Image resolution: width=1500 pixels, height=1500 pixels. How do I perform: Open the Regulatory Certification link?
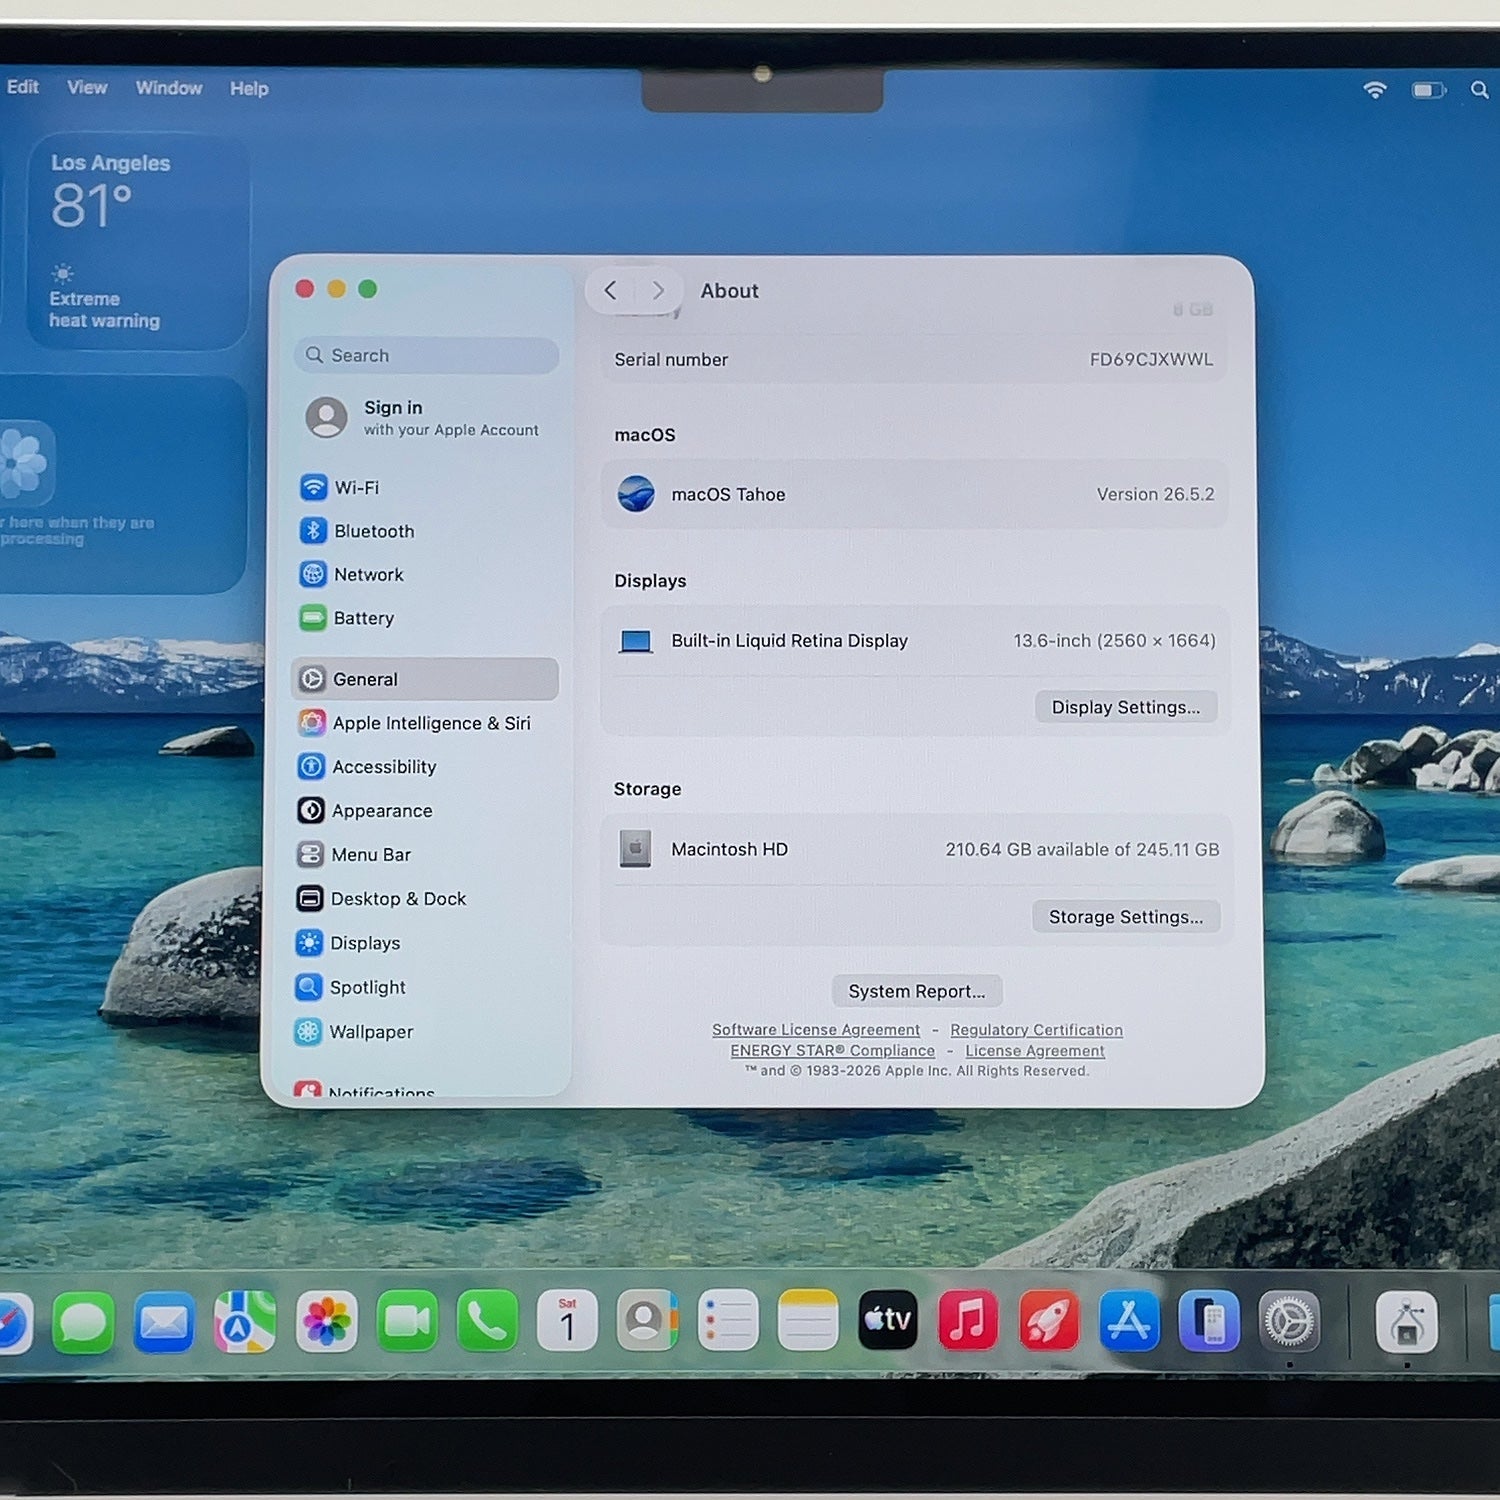tap(1037, 1030)
